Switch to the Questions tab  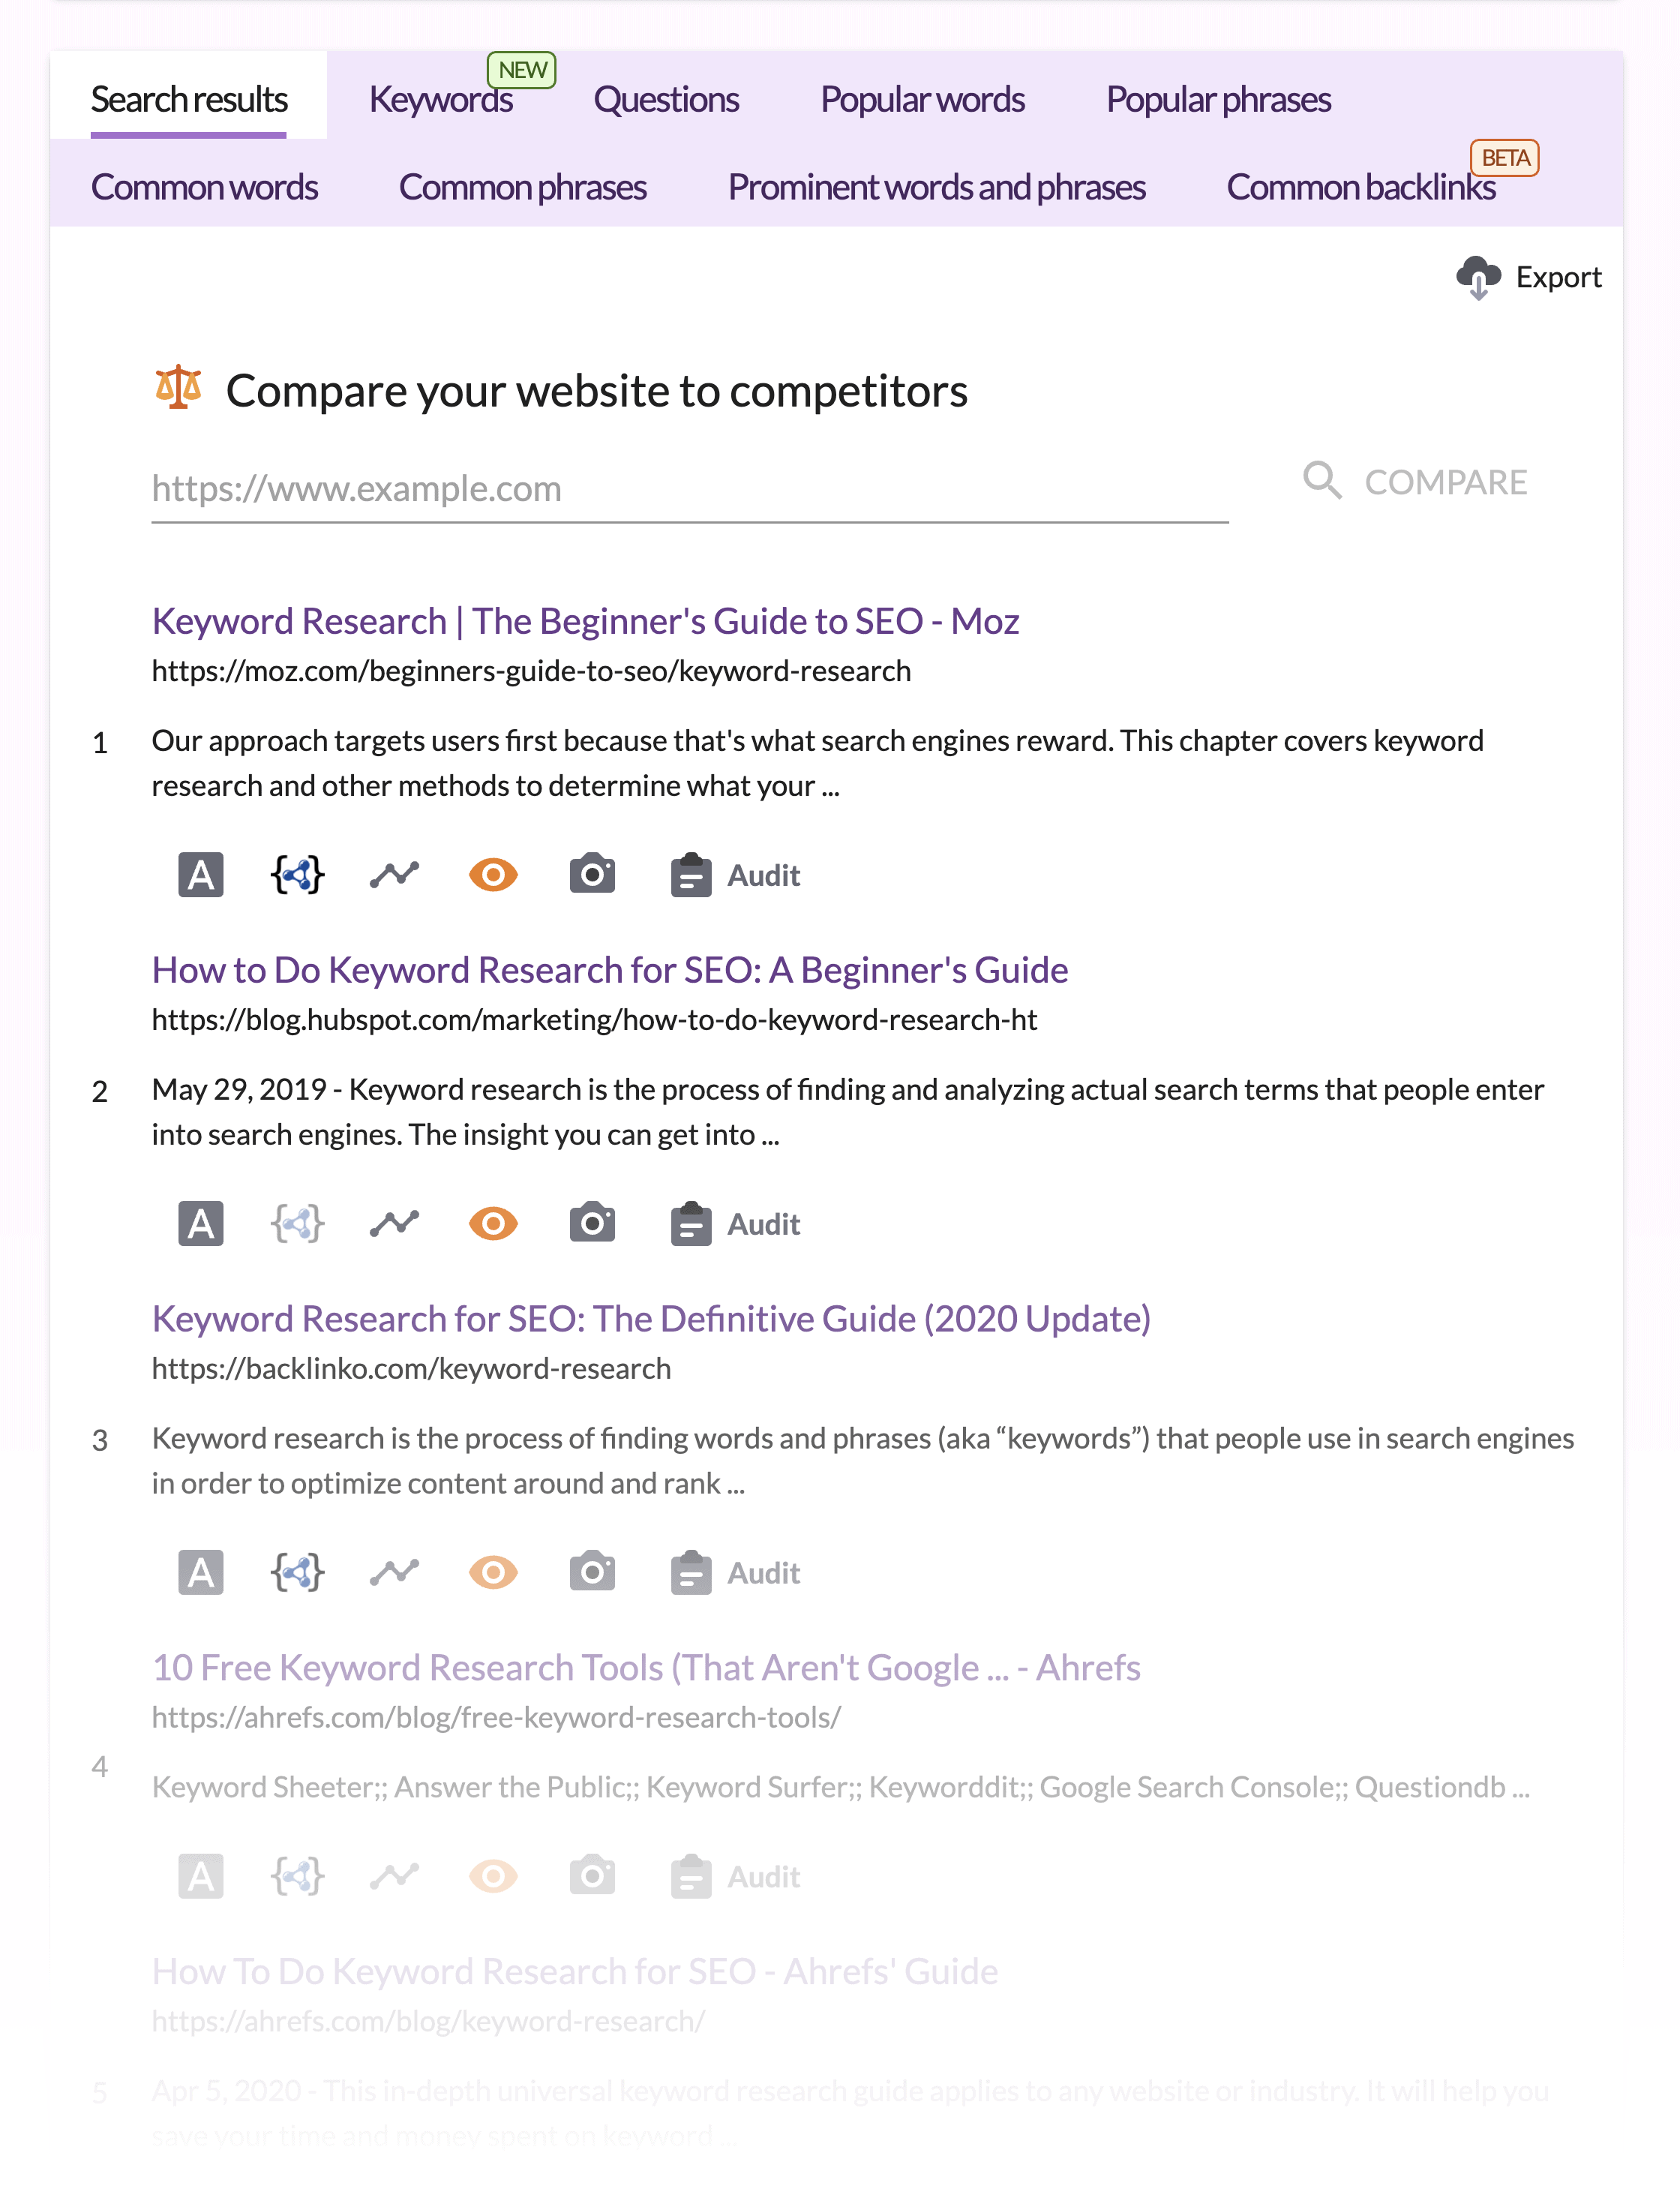pos(665,97)
